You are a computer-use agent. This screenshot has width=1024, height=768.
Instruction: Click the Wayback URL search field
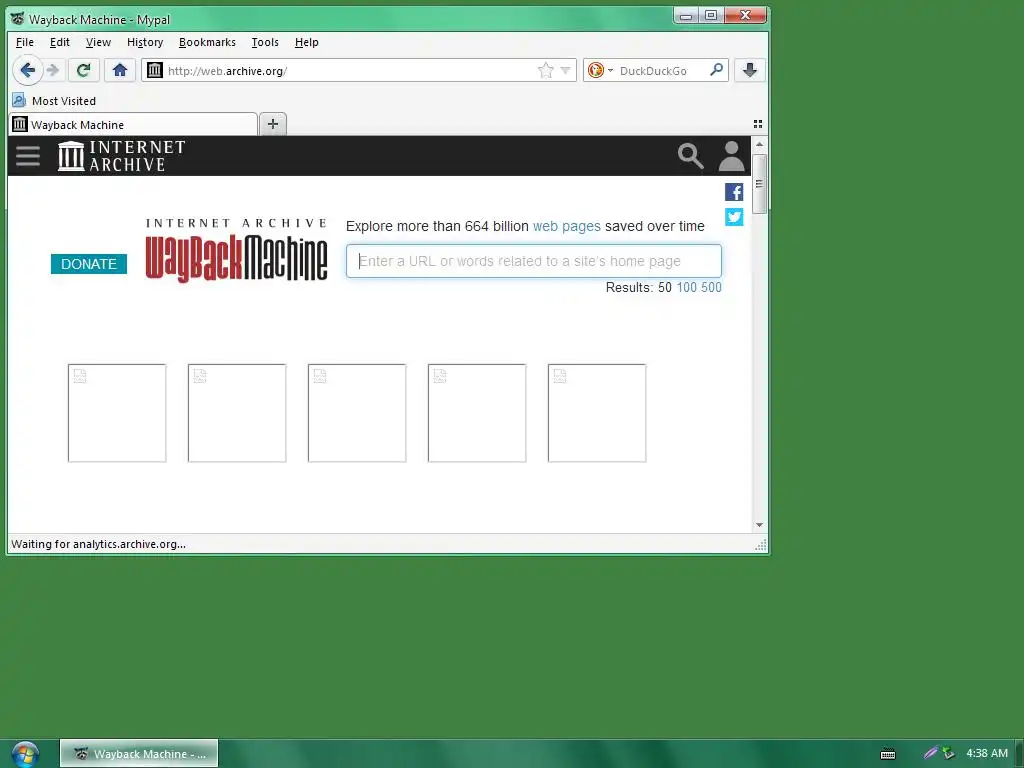534,261
